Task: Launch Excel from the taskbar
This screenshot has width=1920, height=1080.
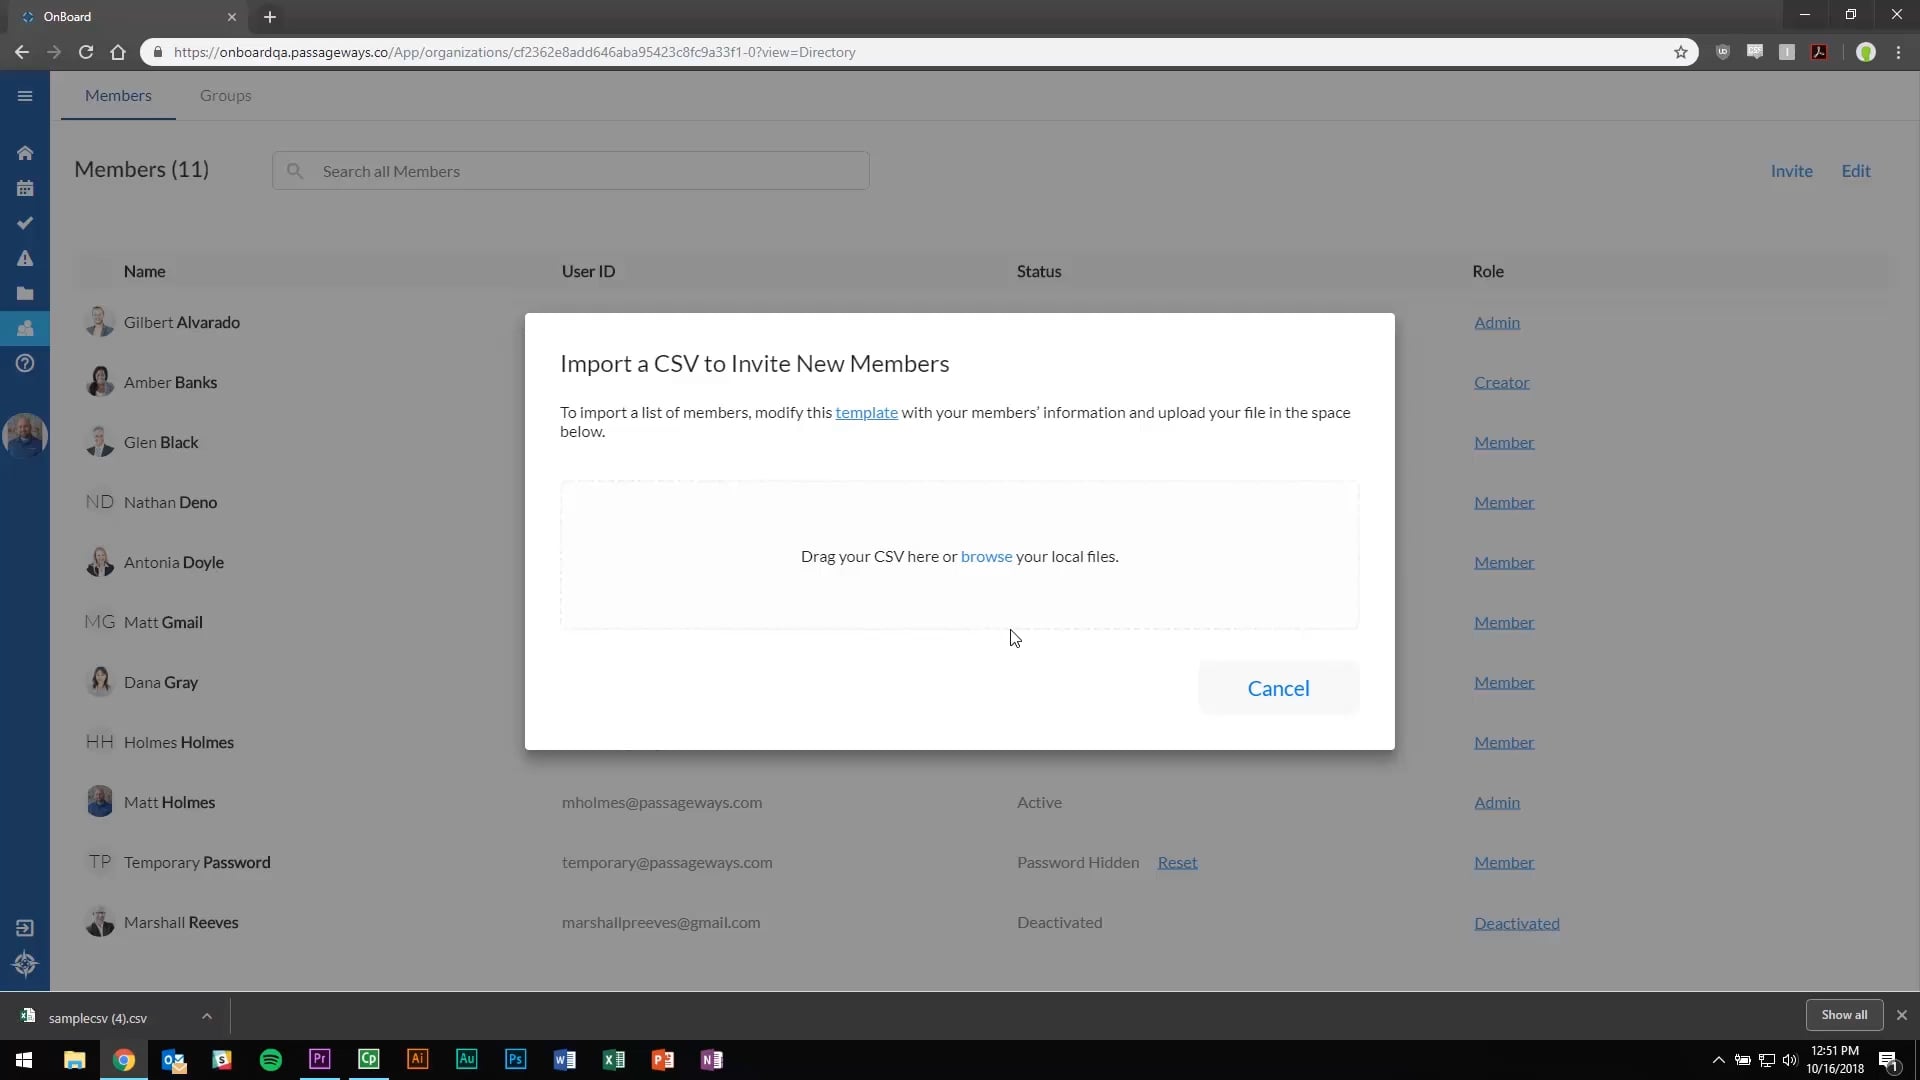Action: click(614, 1060)
